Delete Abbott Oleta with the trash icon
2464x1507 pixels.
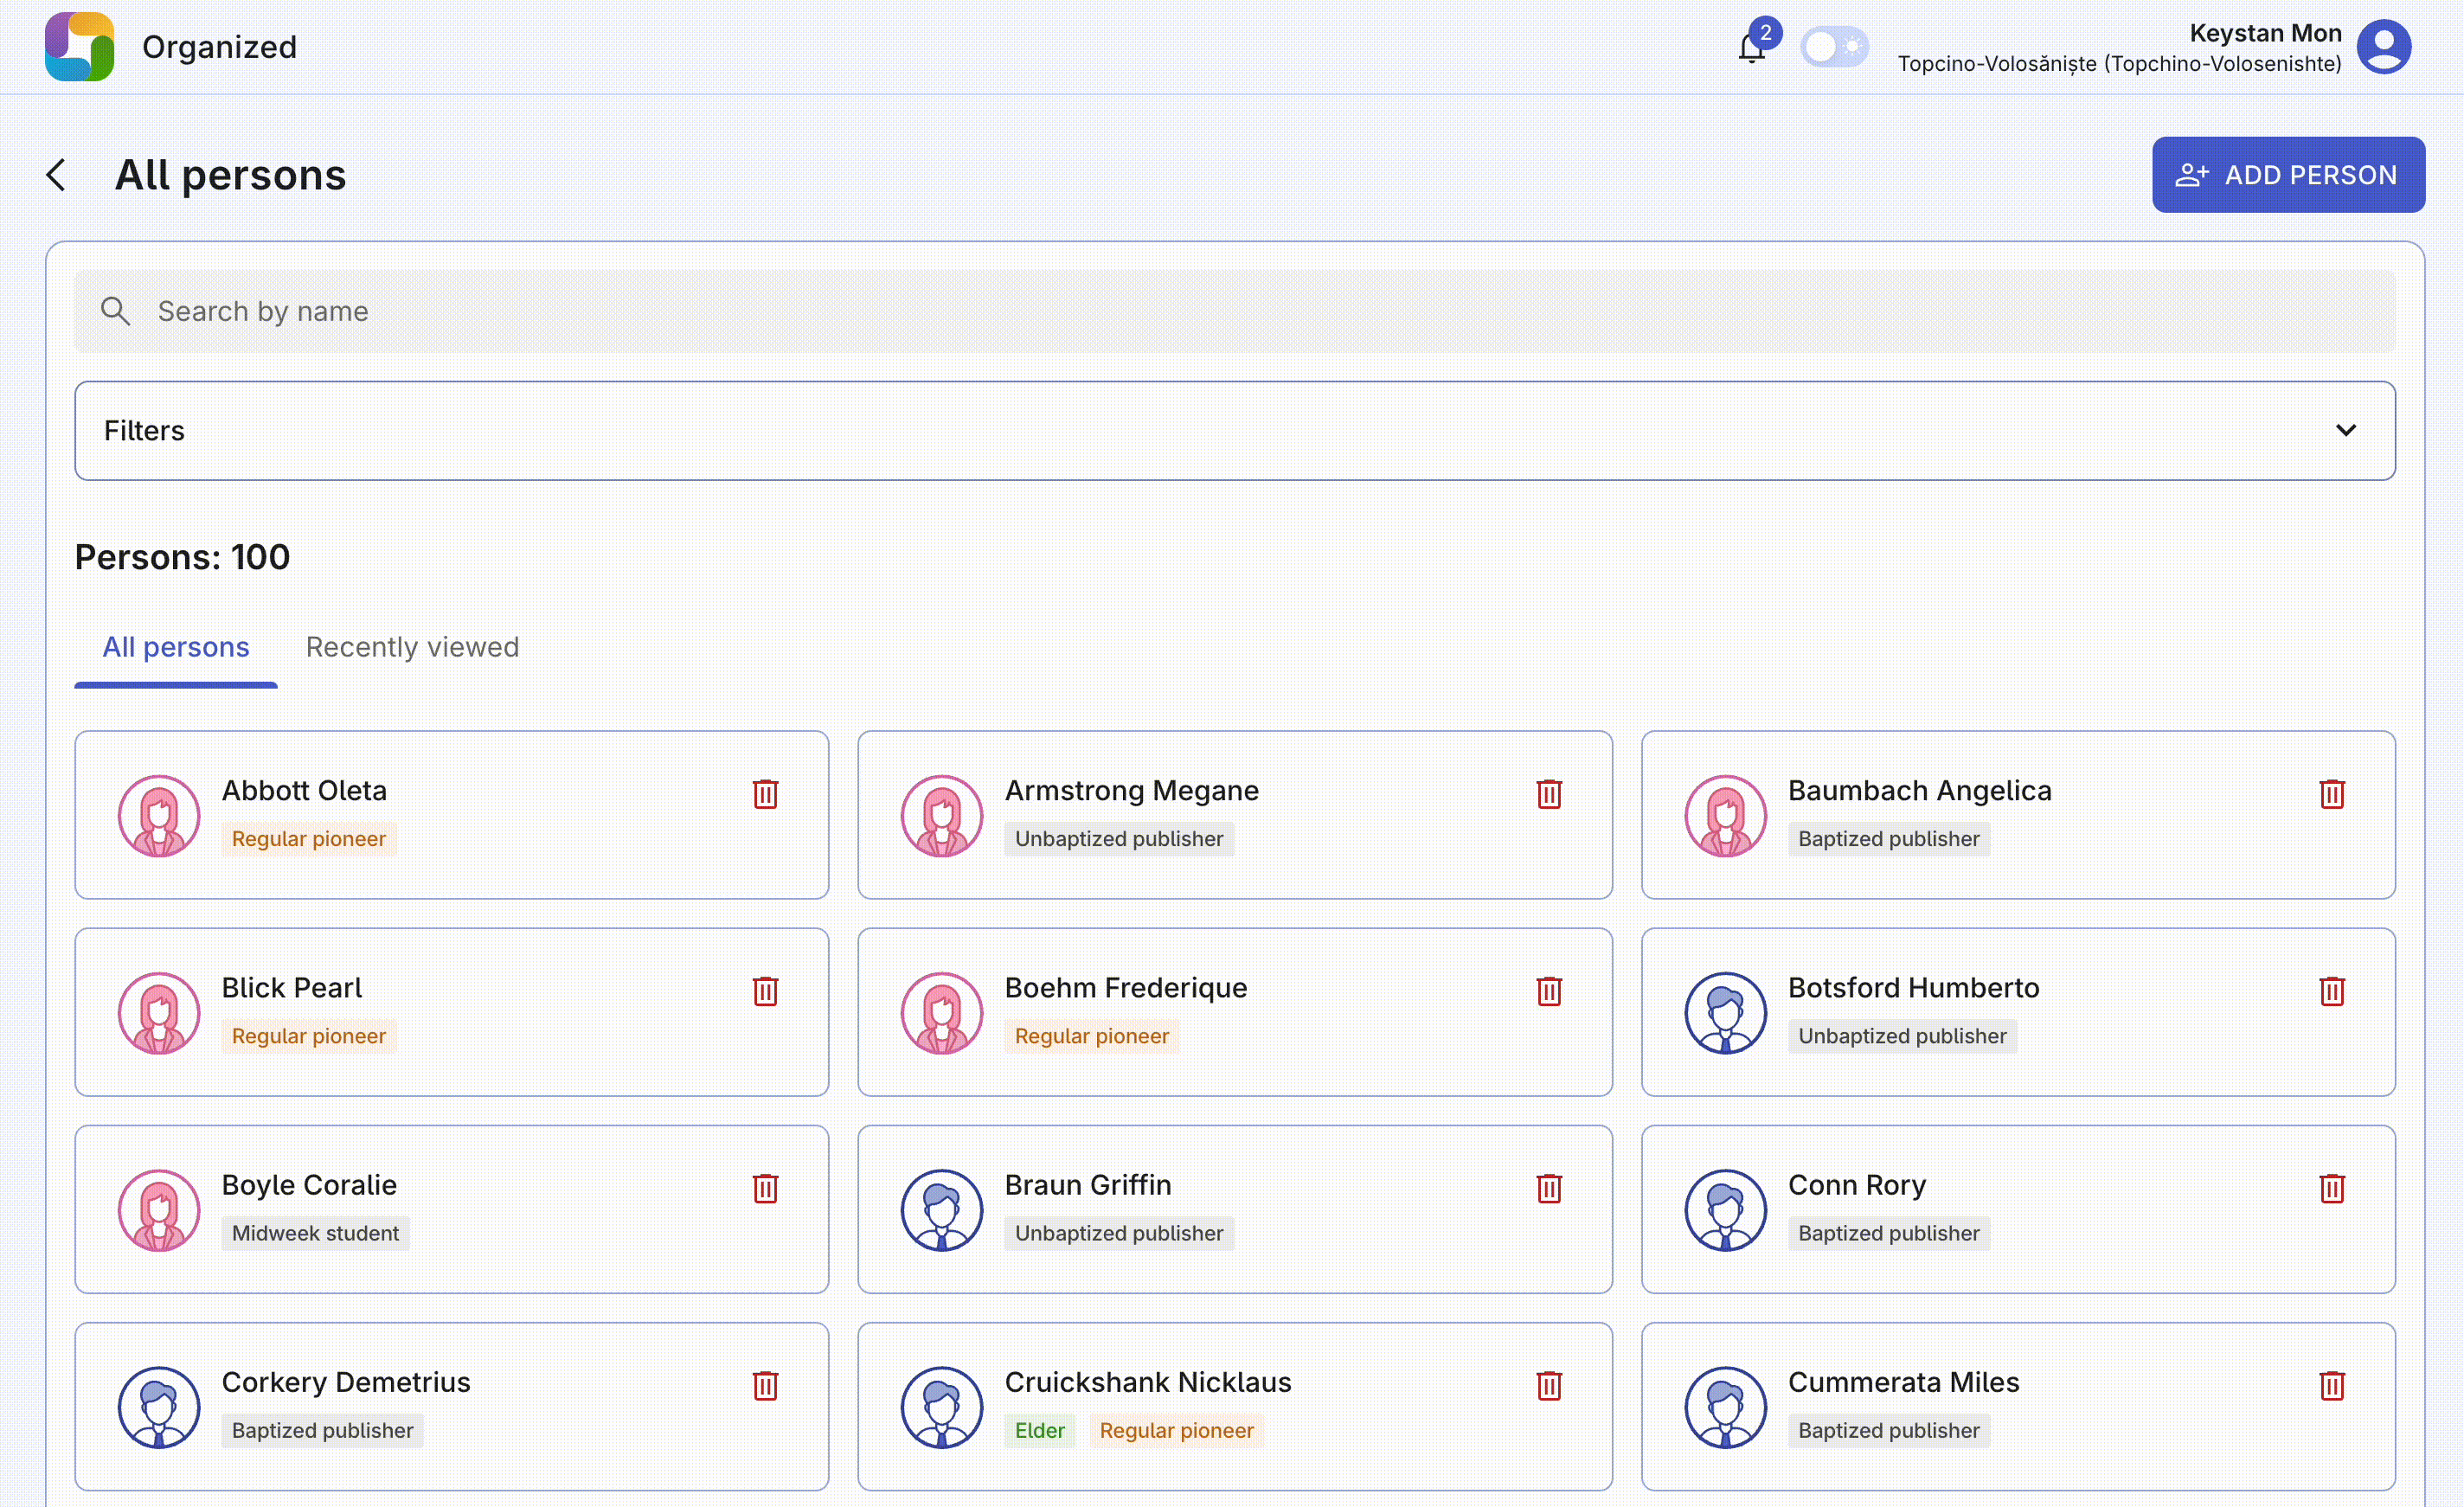pos(765,793)
